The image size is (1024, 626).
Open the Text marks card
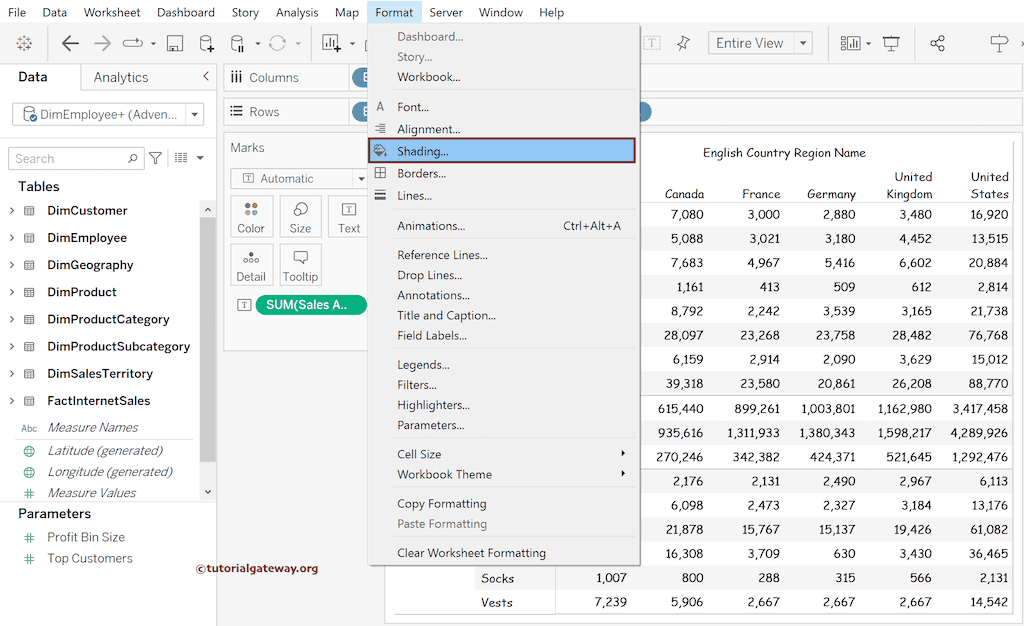pos(348,215)
